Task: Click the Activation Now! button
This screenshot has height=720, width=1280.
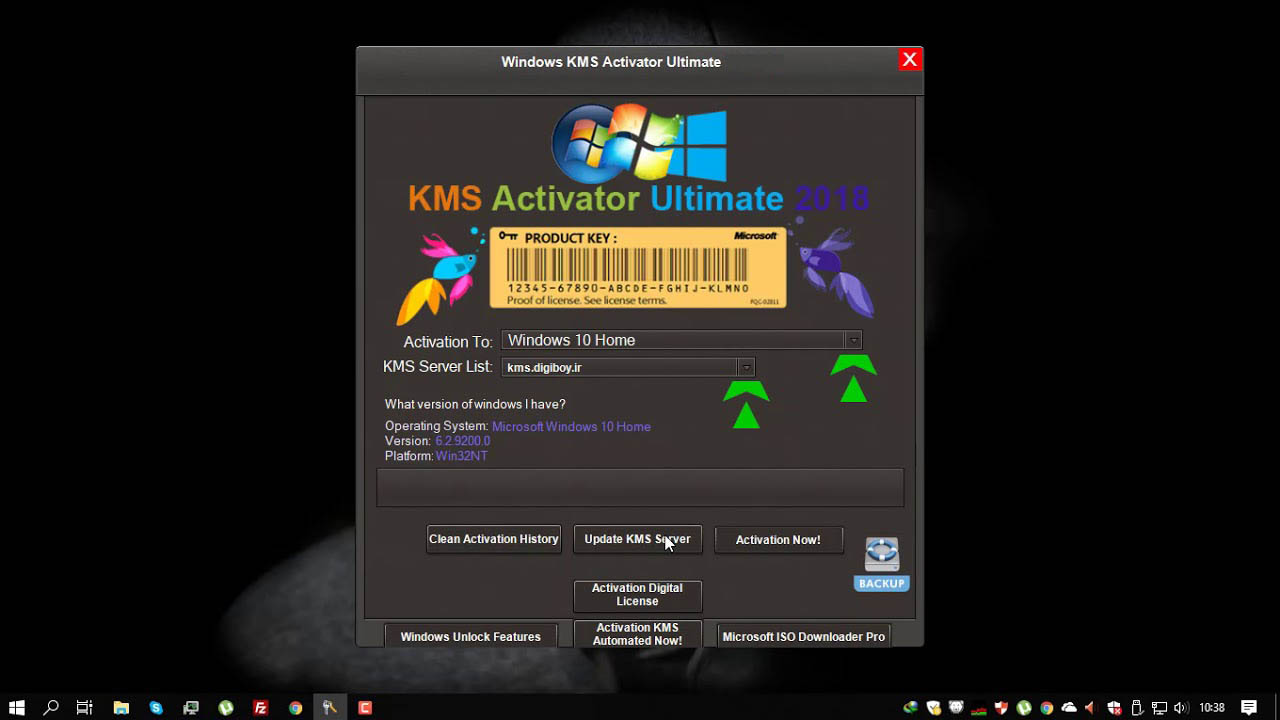Action: (x=778, y=540)
